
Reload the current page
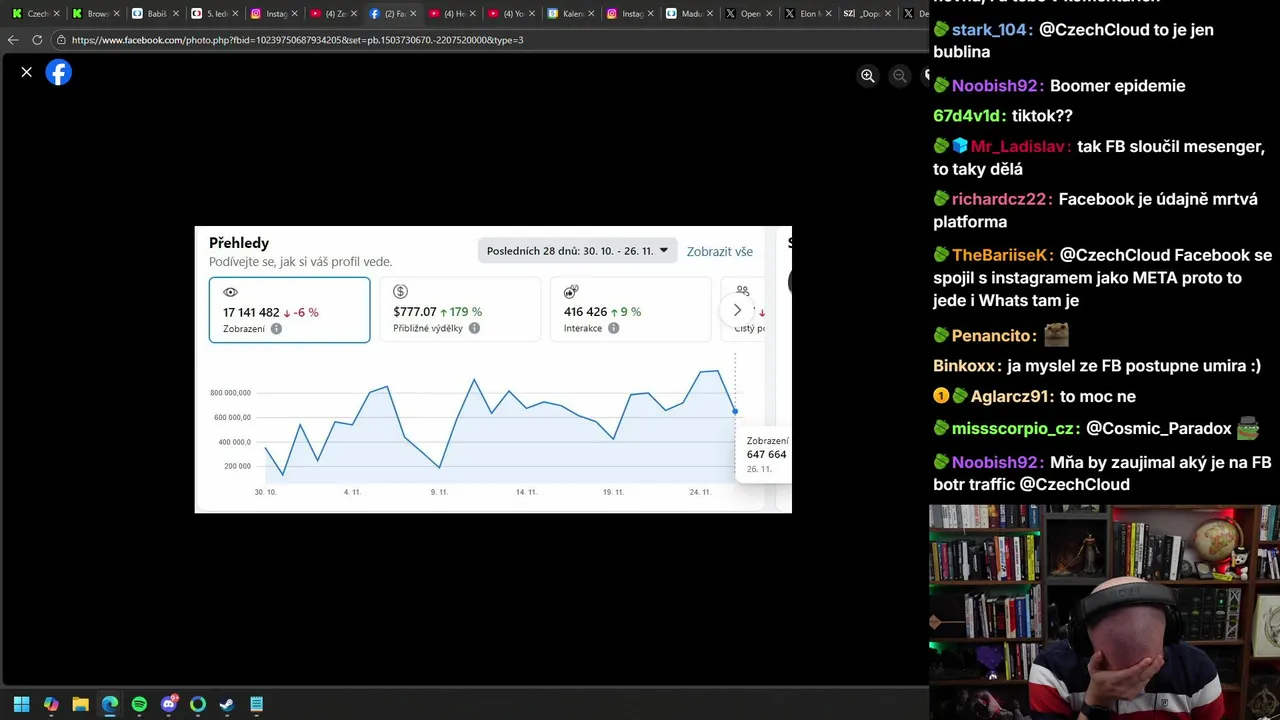(x=37, y=40)
